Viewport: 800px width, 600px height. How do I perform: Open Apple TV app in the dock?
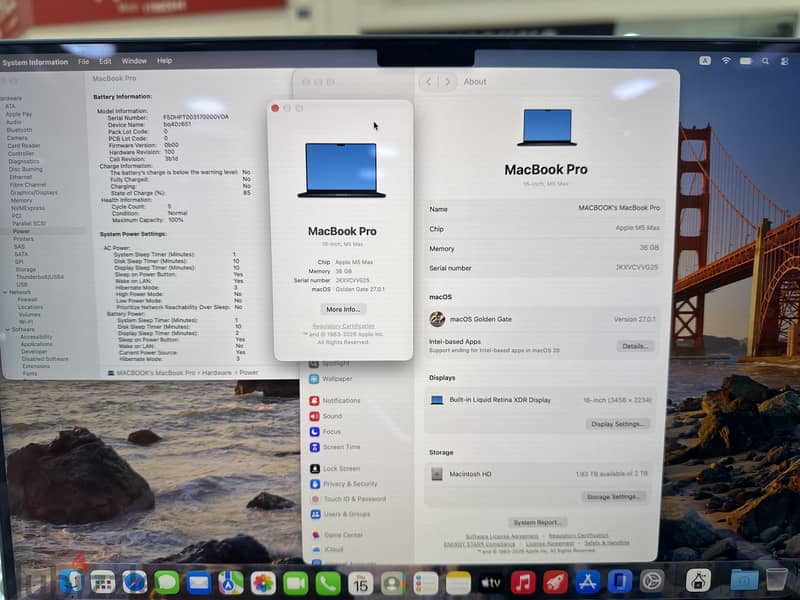coord(491,582)
